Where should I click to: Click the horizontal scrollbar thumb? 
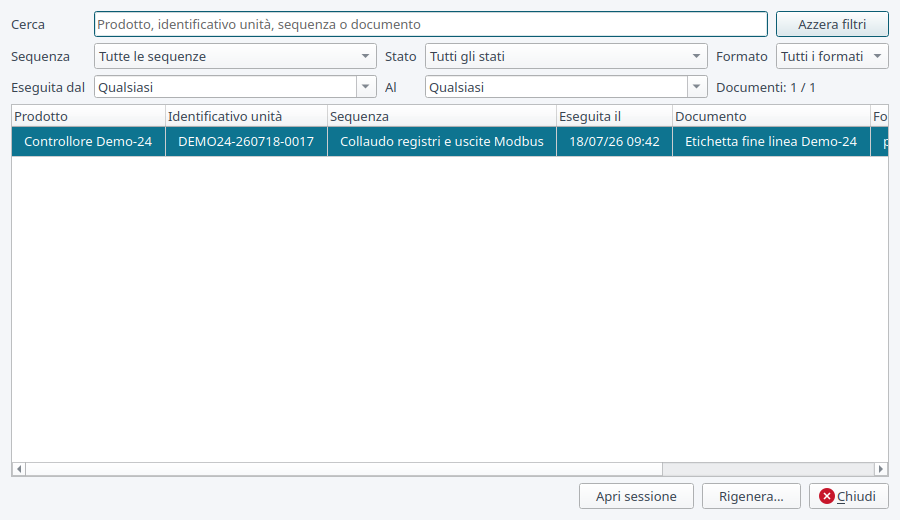click(x=344, y=469)
